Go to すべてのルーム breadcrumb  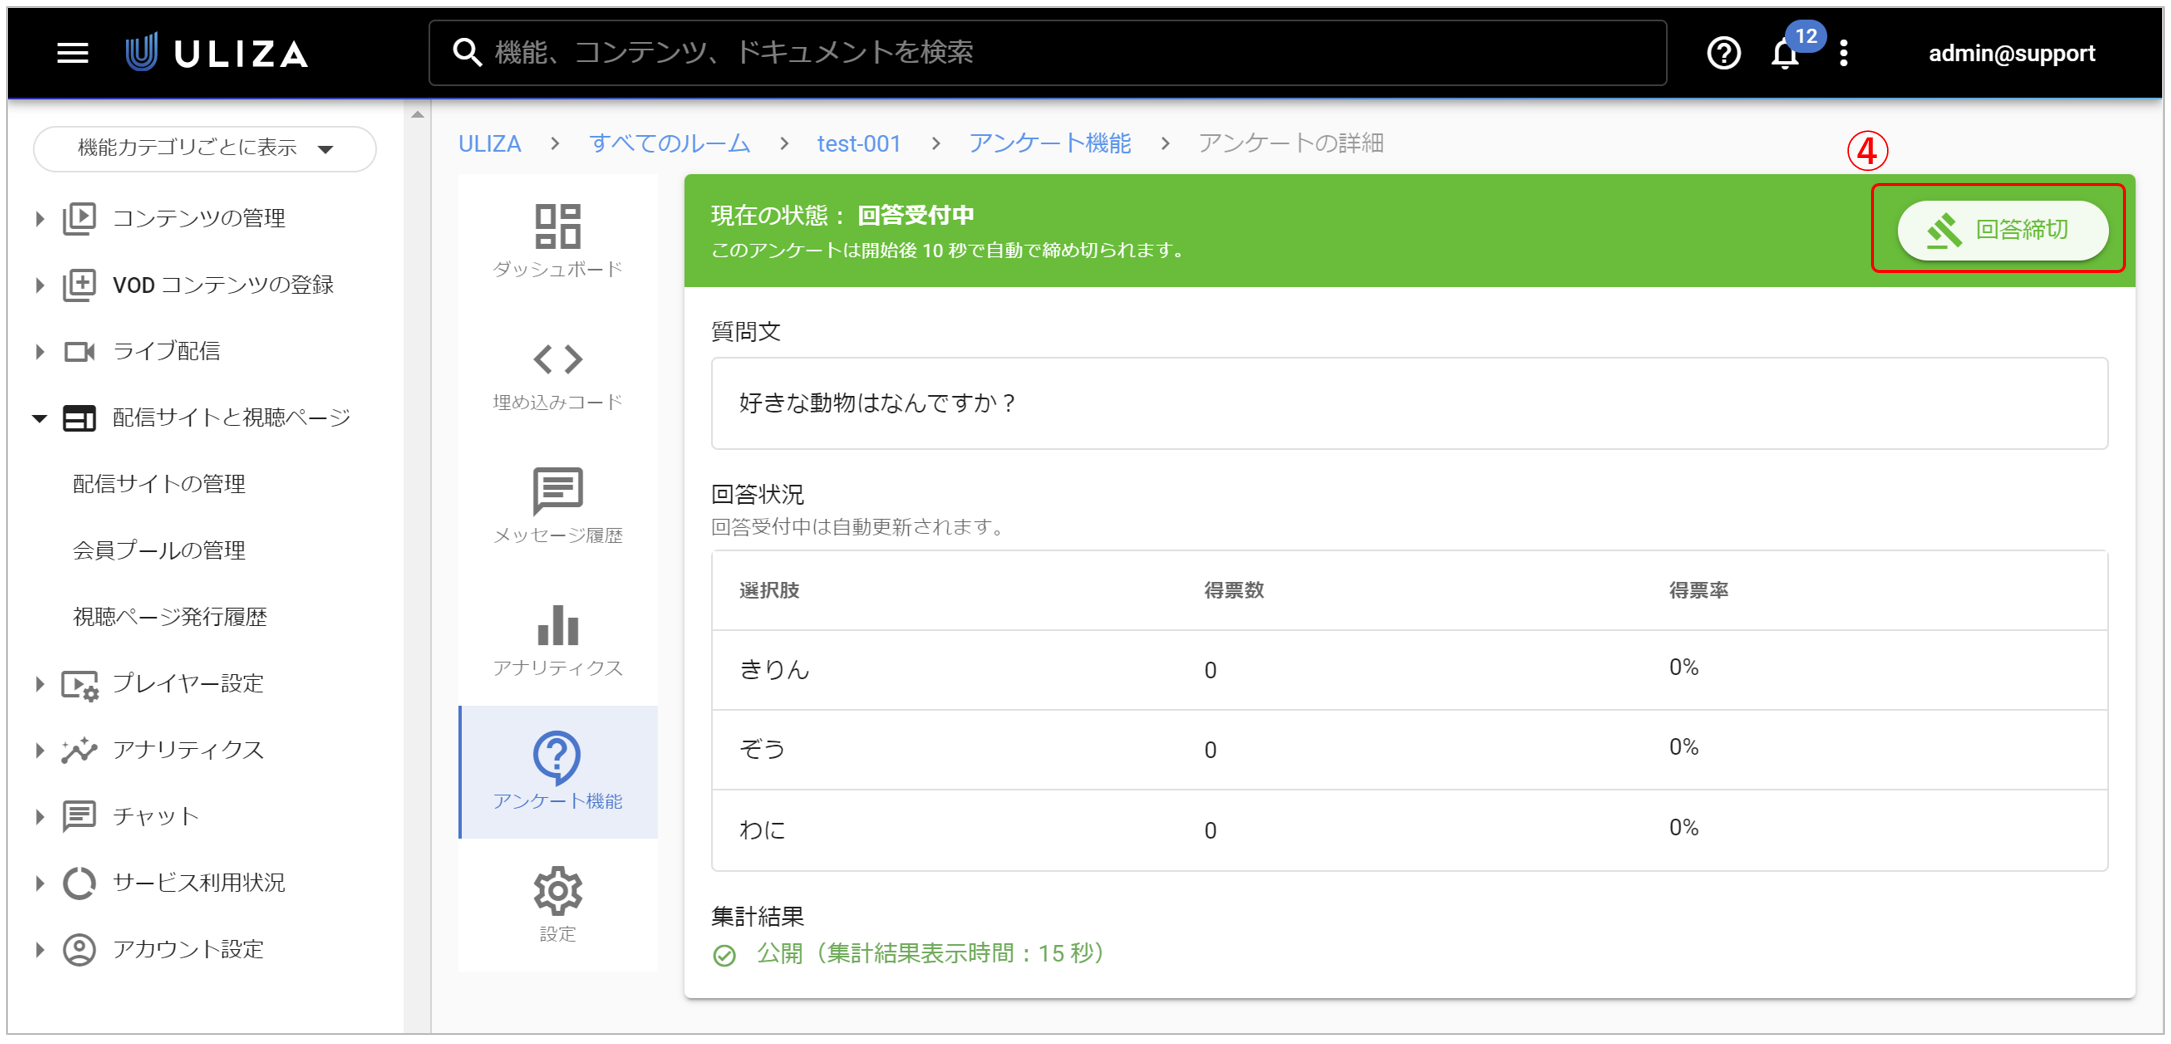[669, 144]
